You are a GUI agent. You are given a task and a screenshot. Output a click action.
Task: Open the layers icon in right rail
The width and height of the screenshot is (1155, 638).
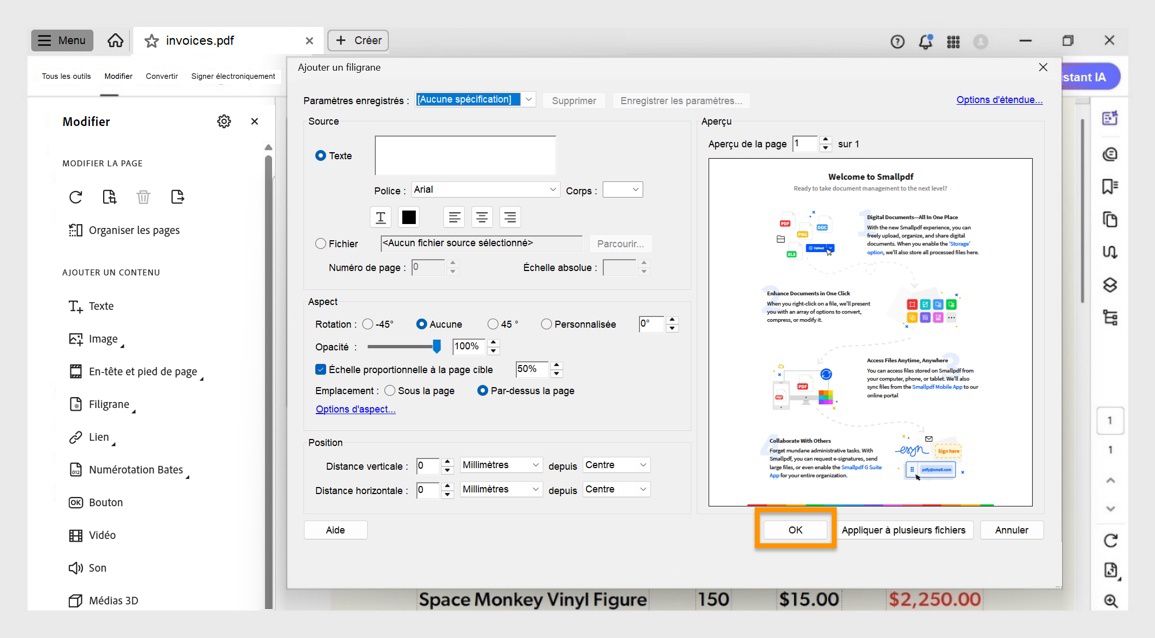[1110, 285]
